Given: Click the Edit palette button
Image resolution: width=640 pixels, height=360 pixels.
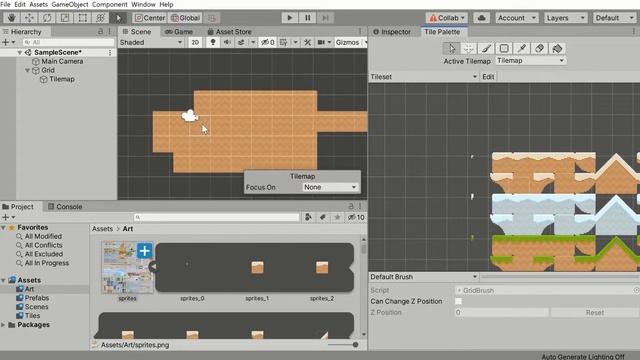Looking at the screenshot, I should coord(488,77).
